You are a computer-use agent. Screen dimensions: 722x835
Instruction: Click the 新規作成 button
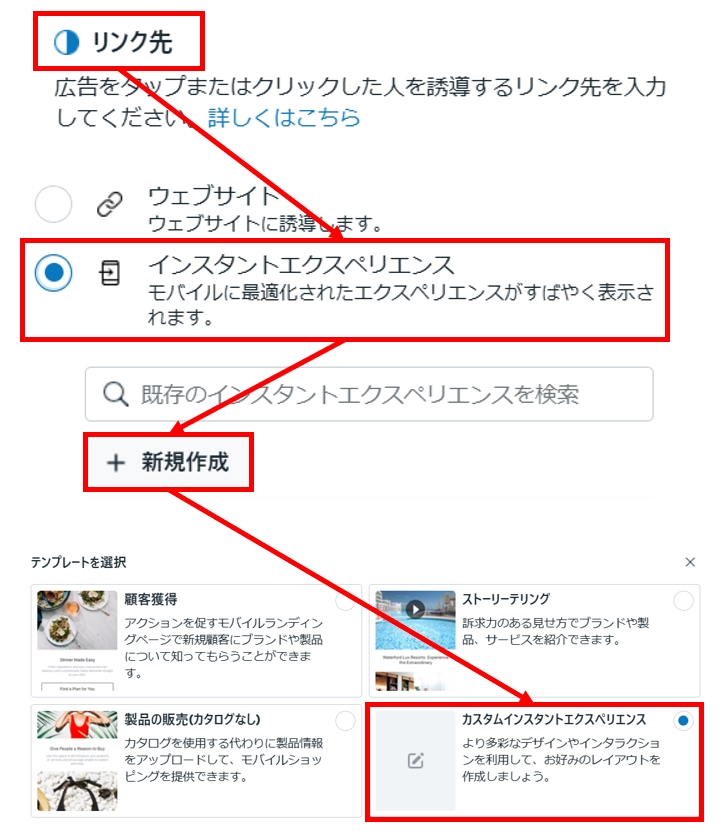(x=168, y=462)
